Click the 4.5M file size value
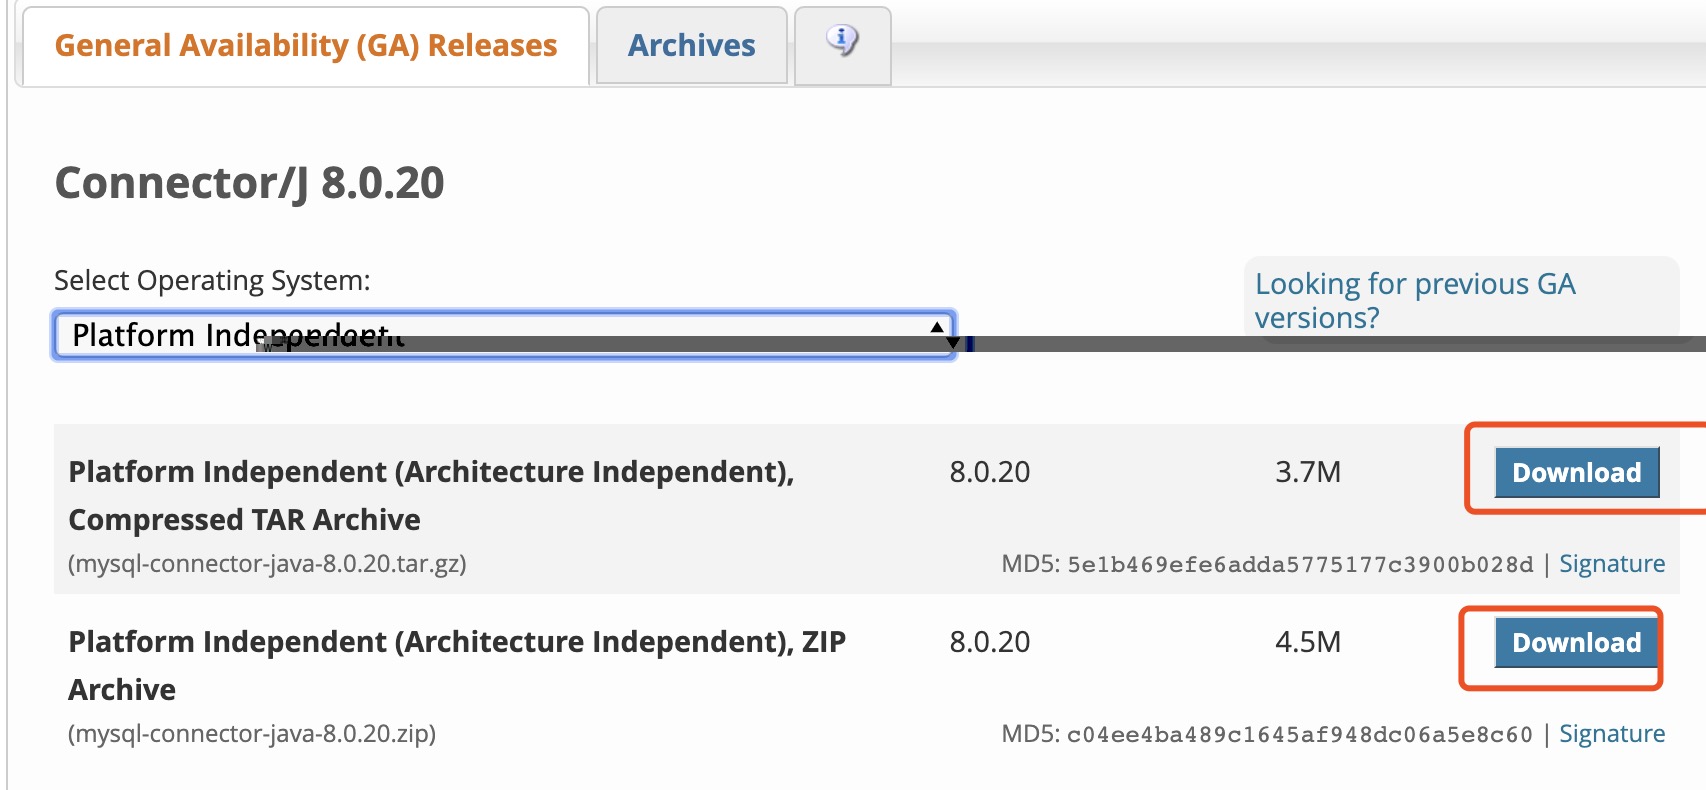Viewport: 1706px width, 790px height. tap(1308, 642)
